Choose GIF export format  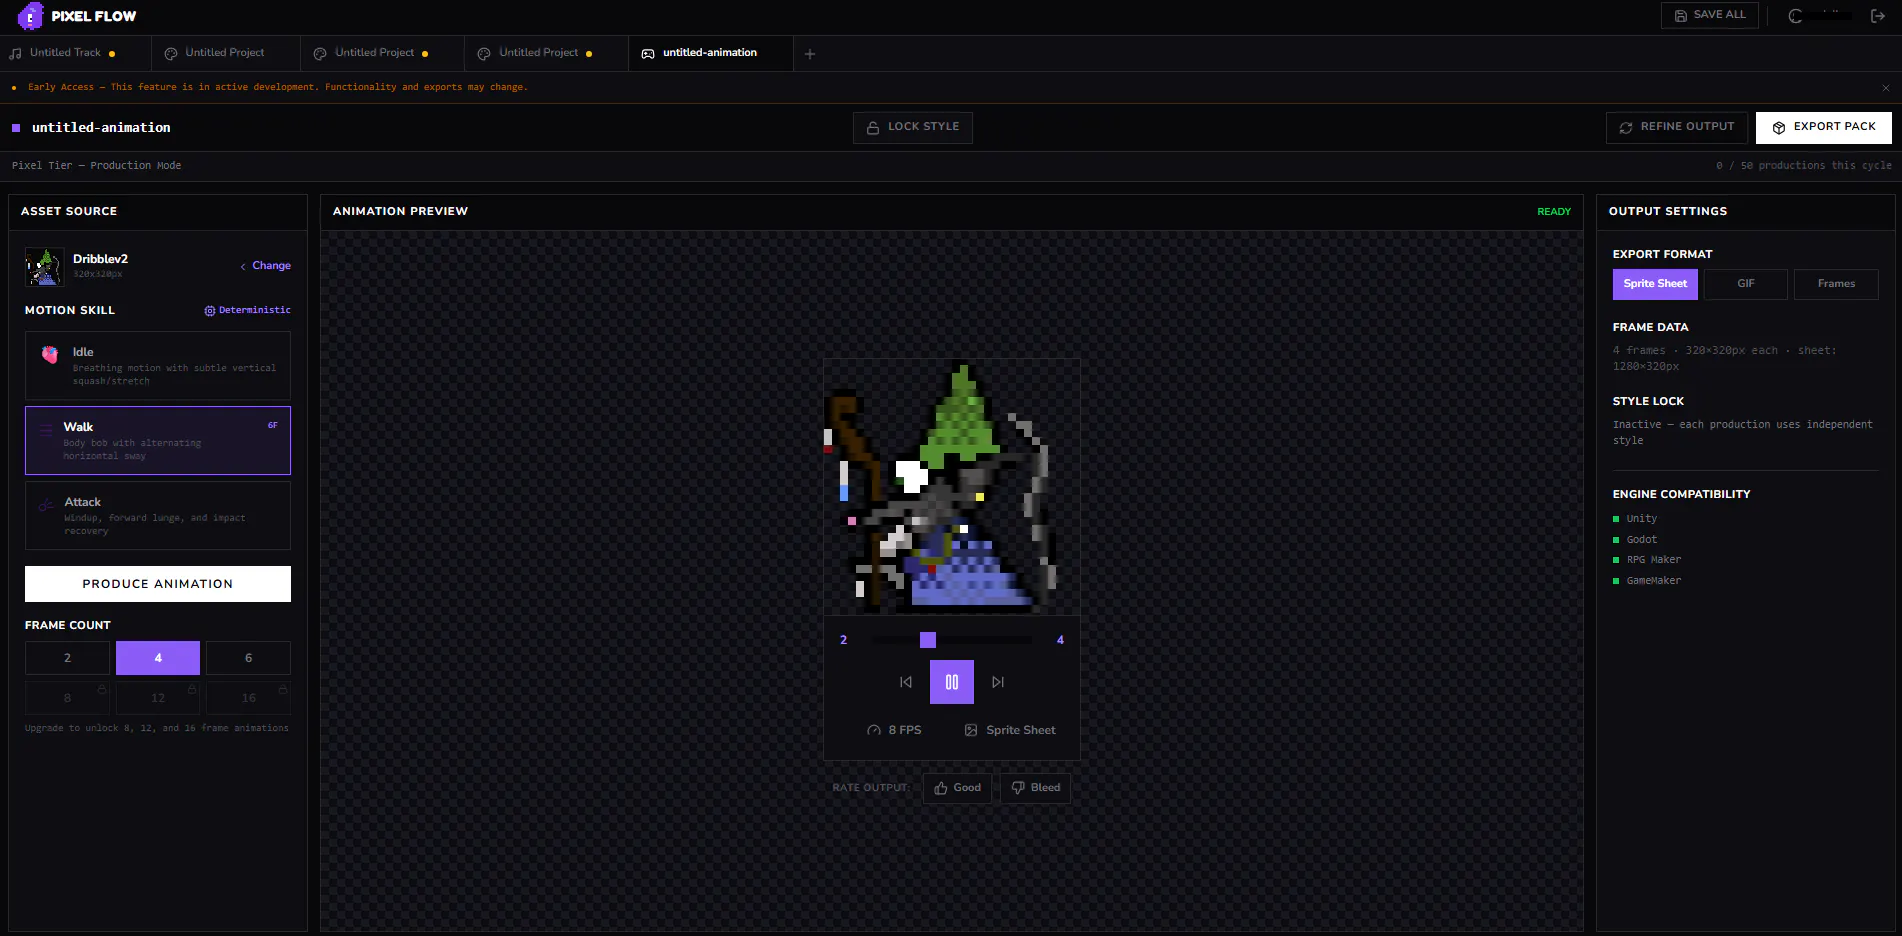[1746, 284]
